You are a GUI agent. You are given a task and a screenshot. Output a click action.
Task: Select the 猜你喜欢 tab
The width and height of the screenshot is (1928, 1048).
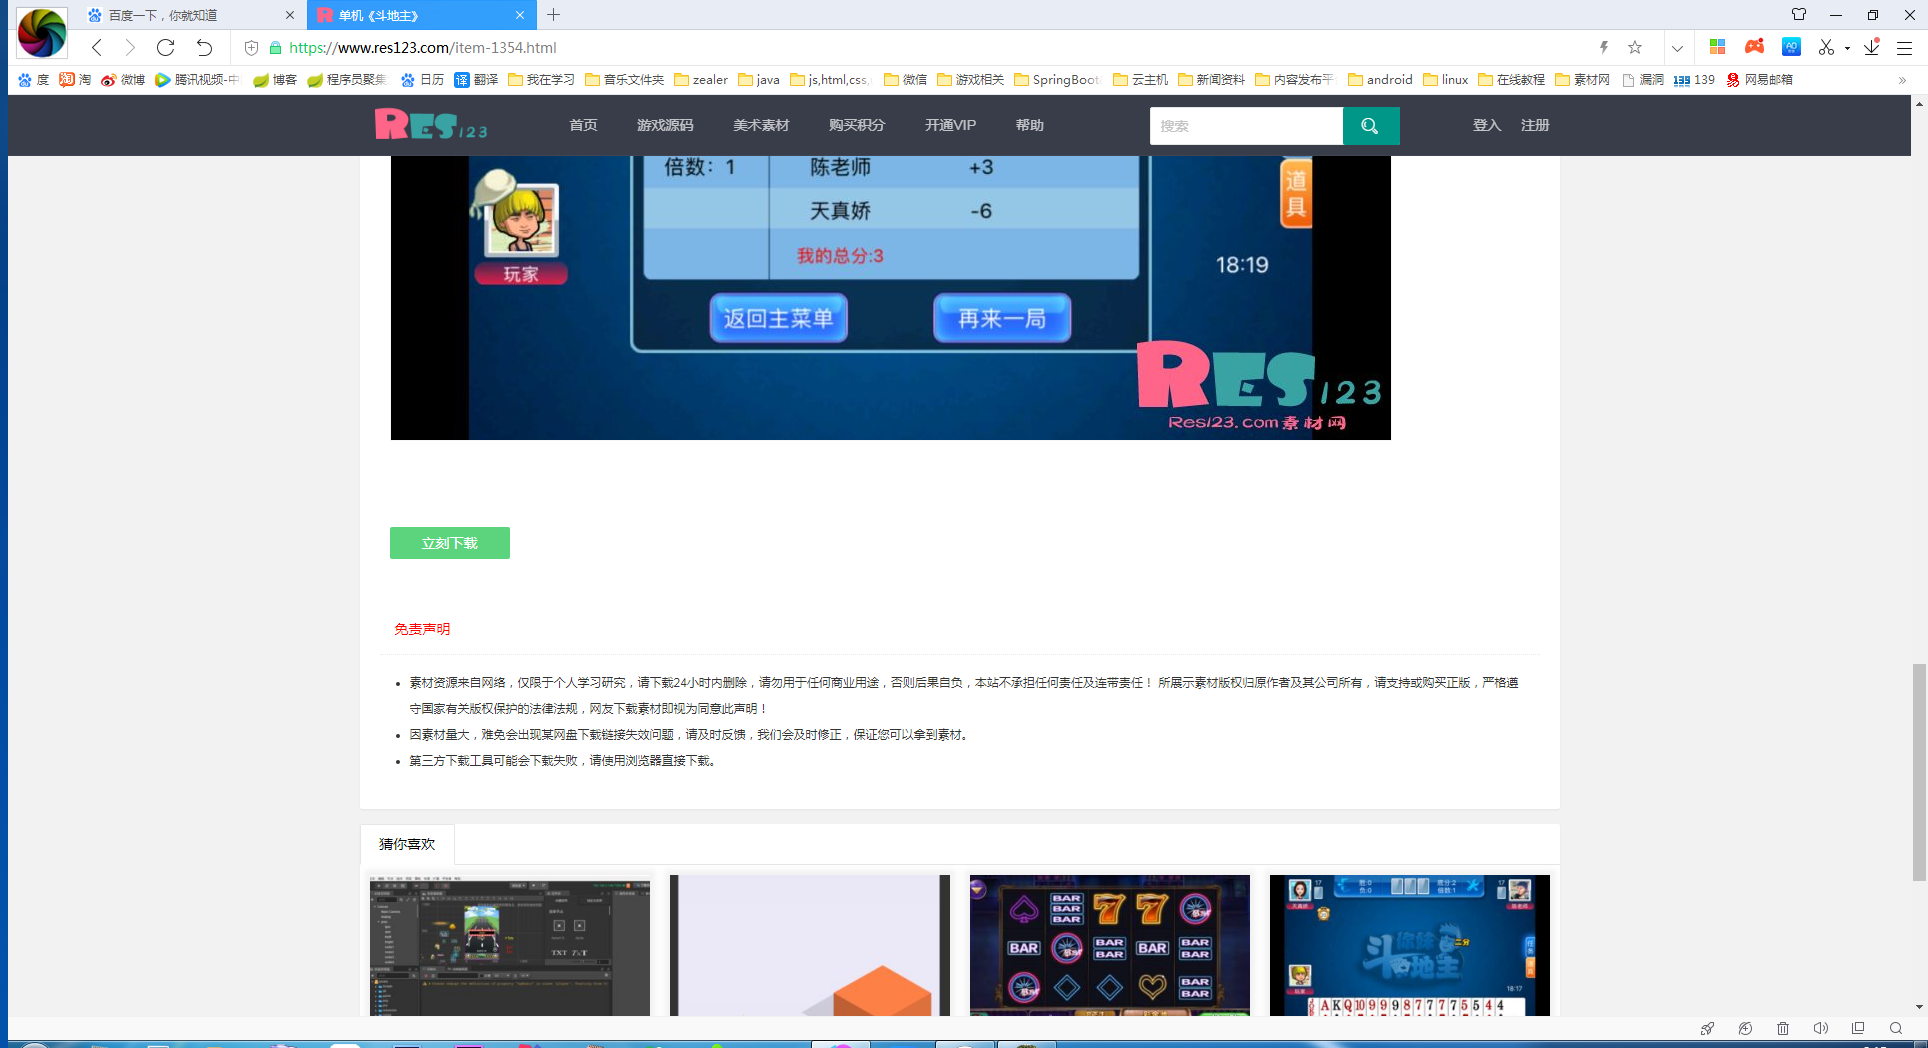coord(407,844)
